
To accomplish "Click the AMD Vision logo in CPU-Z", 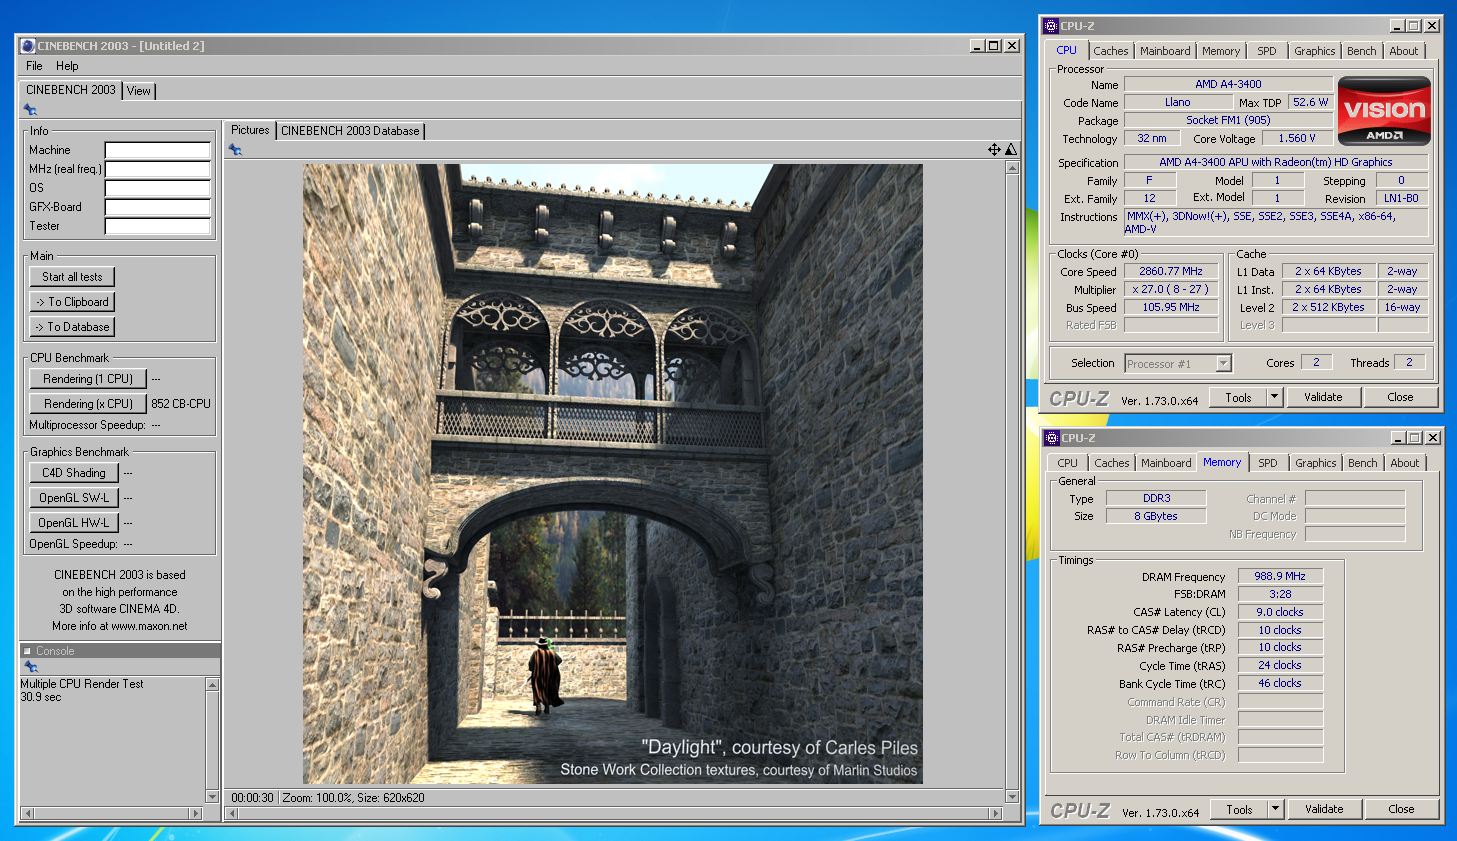I will click(1384, 110).
